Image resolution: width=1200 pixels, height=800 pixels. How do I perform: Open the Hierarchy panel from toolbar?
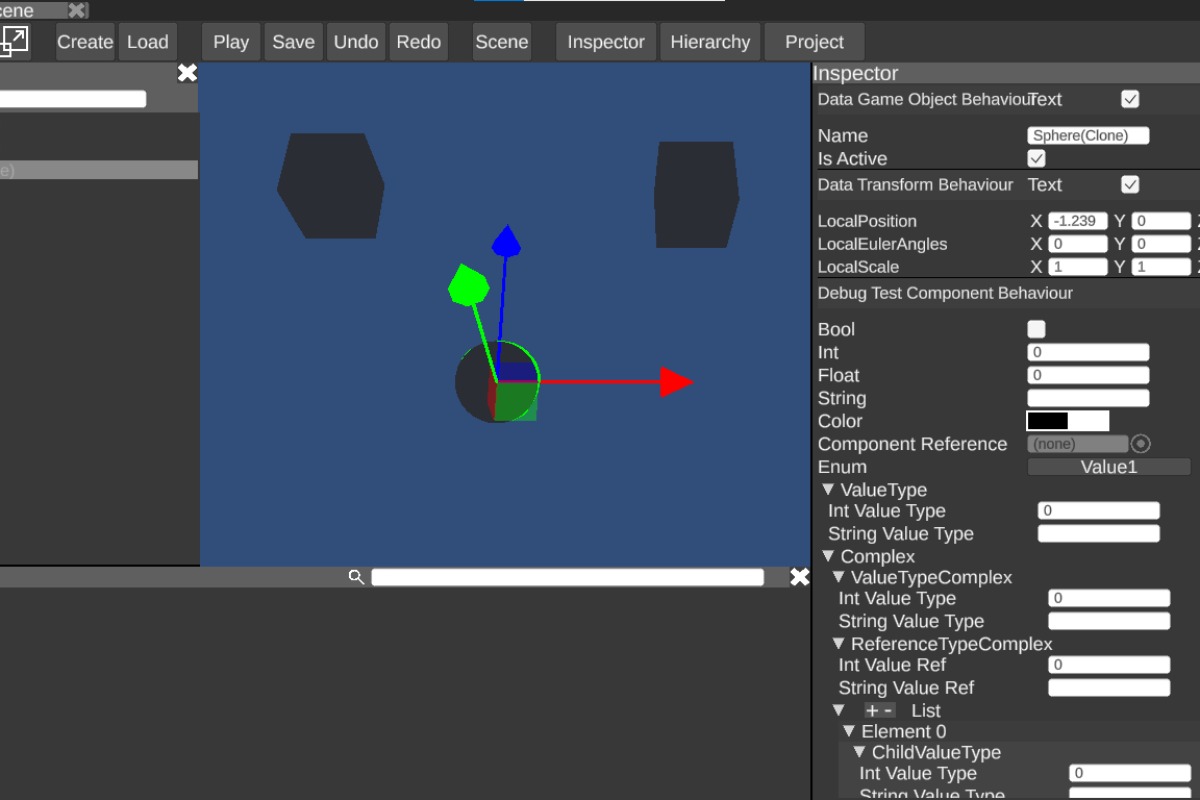710,42
